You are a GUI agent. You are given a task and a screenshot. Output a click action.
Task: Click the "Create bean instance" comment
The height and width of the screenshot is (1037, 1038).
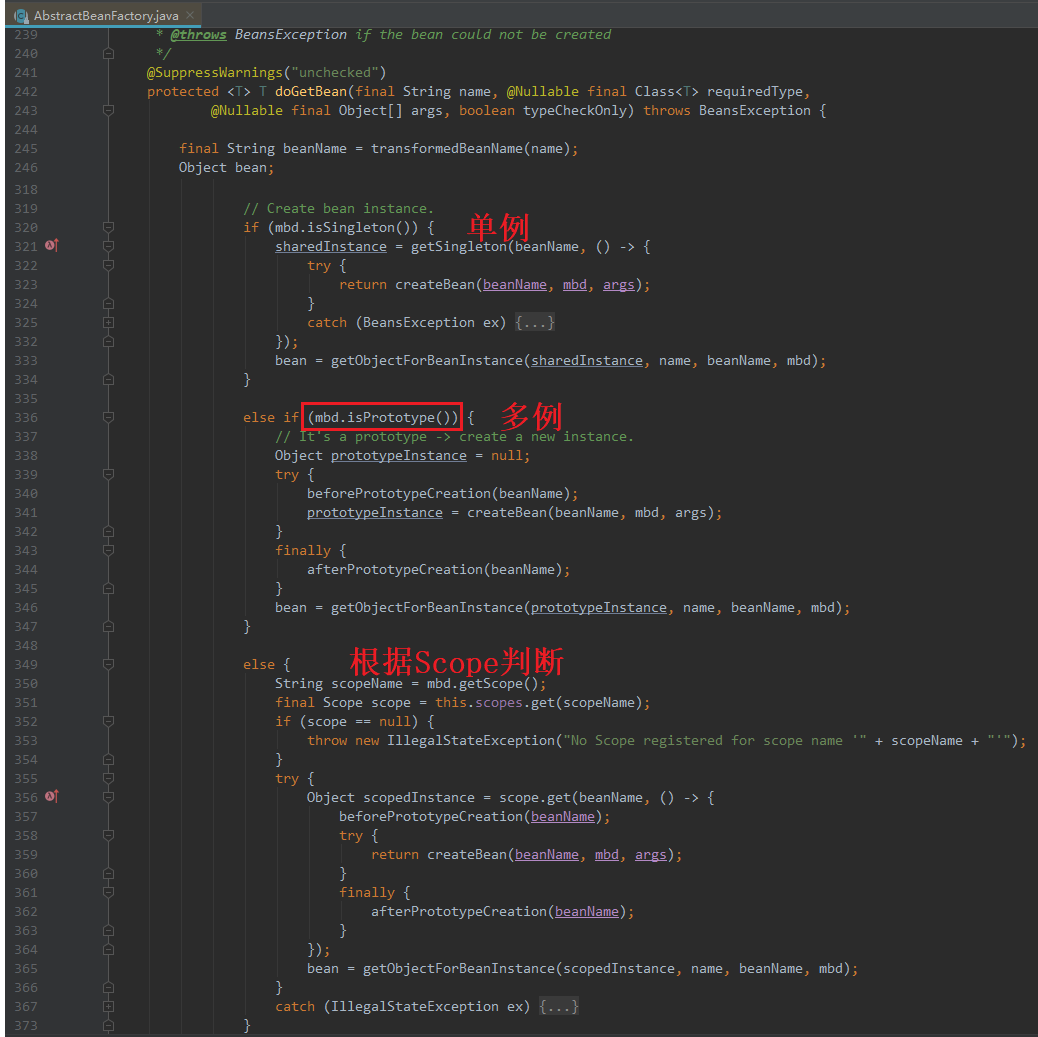[338, 209]
